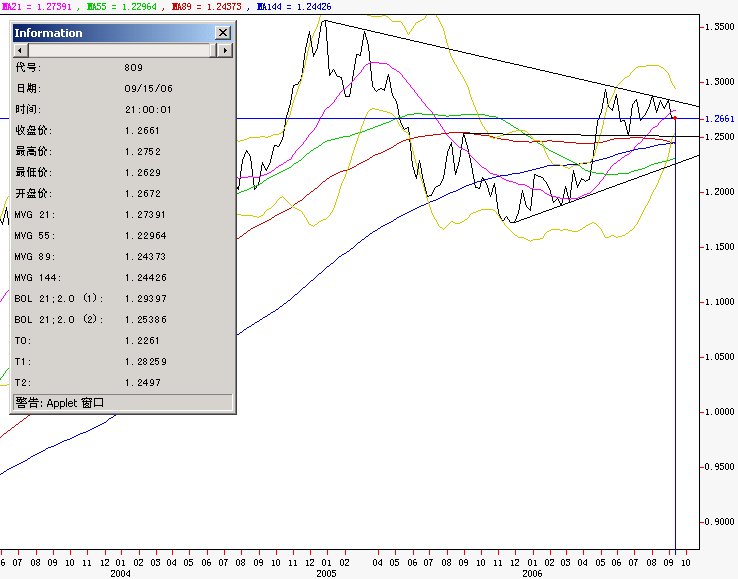Click the Information panel horizontal scrollbar track

(122, 50)
